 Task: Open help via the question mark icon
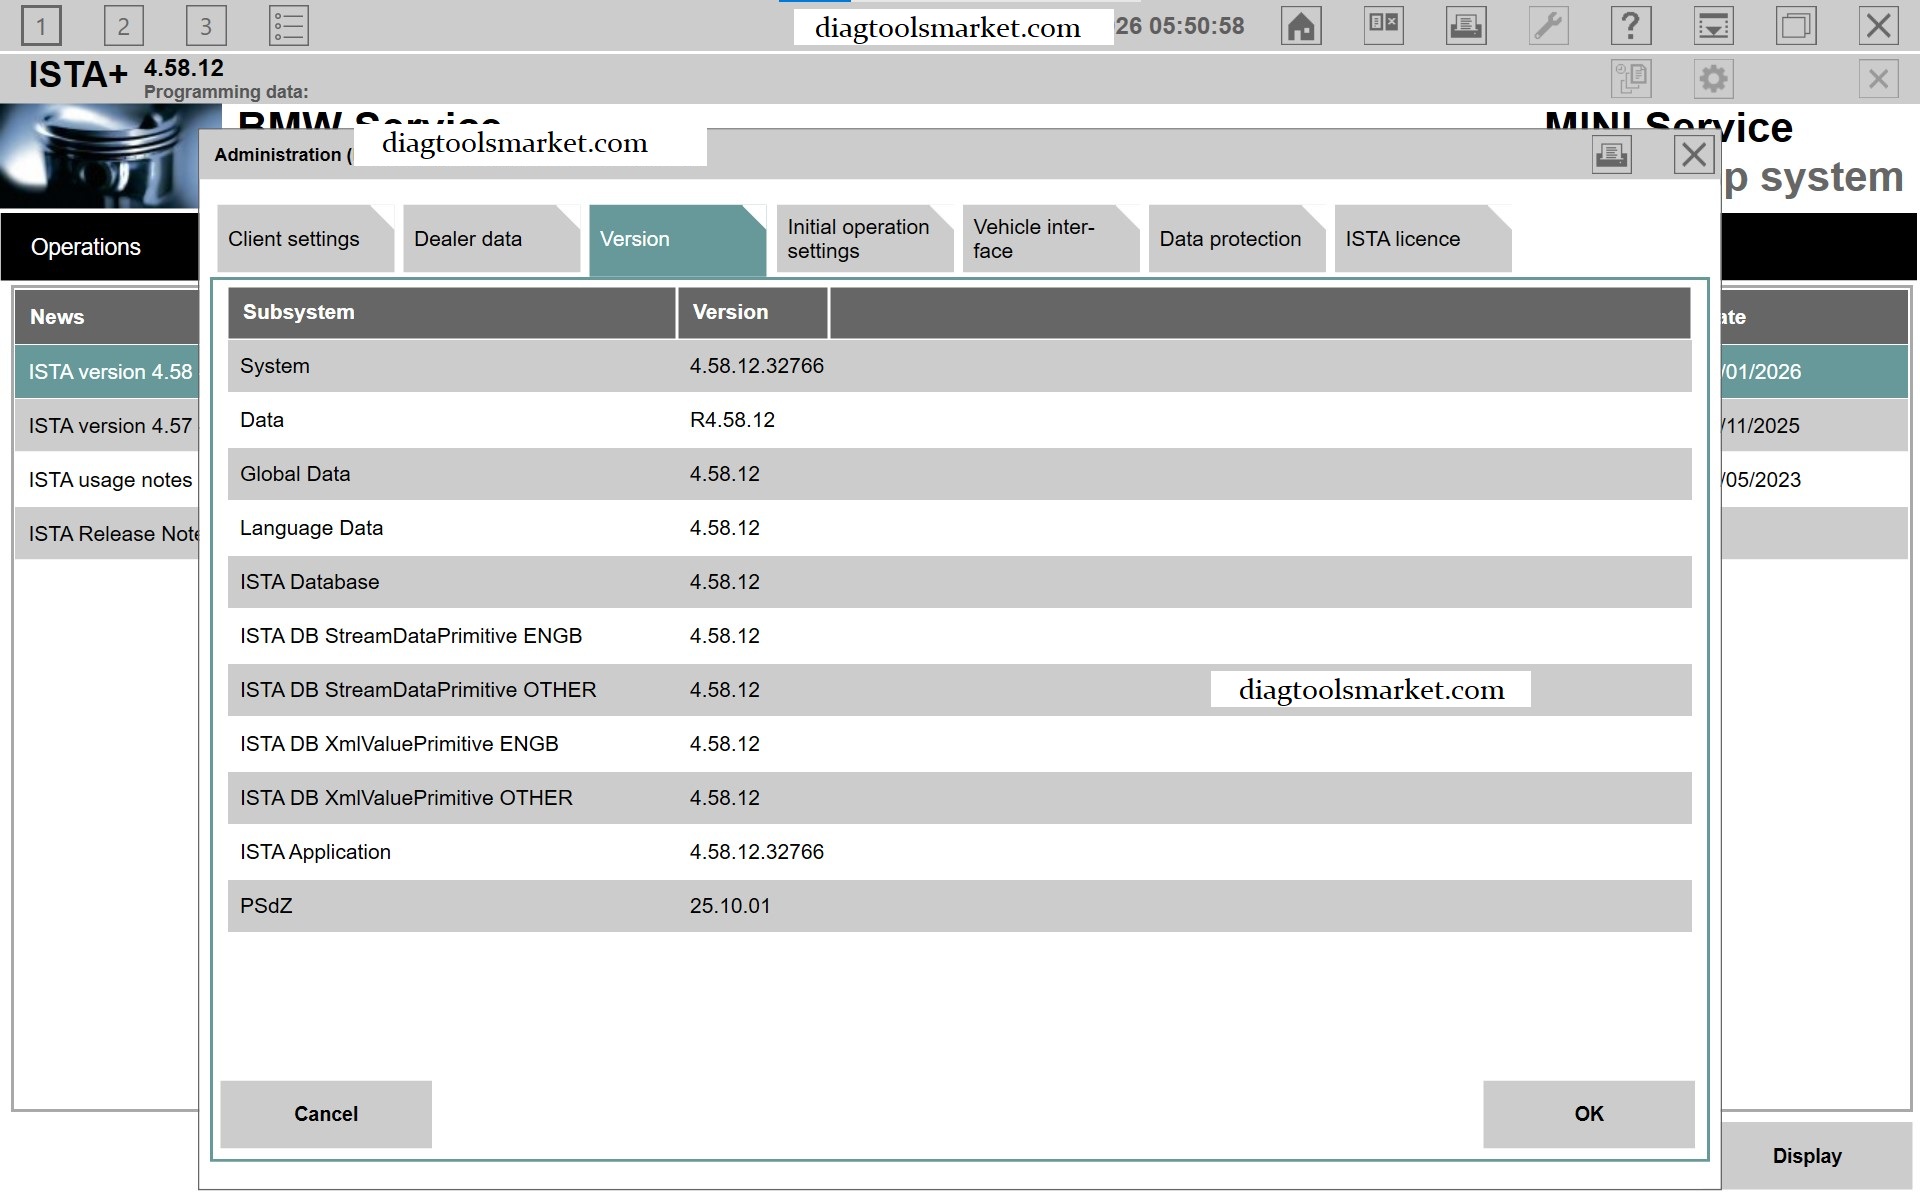point(1631,26)
